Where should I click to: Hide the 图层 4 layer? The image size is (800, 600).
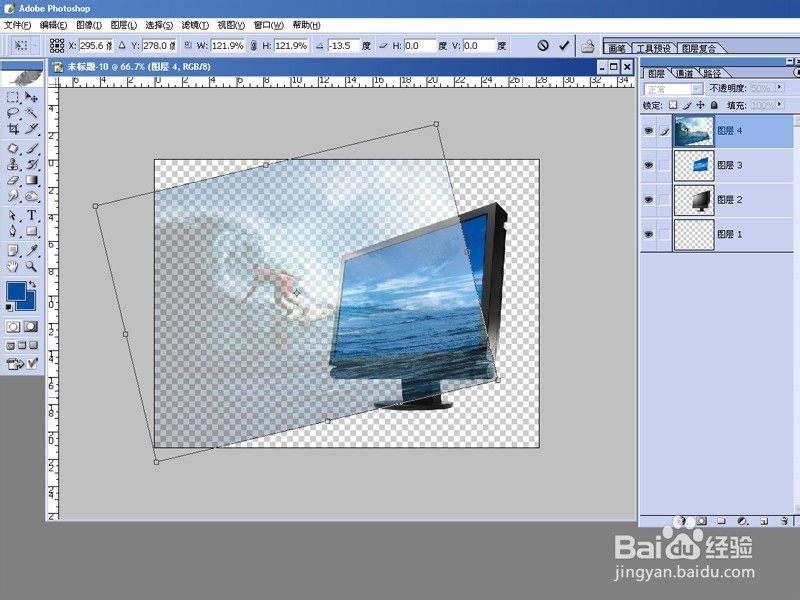tap(649, 129)
